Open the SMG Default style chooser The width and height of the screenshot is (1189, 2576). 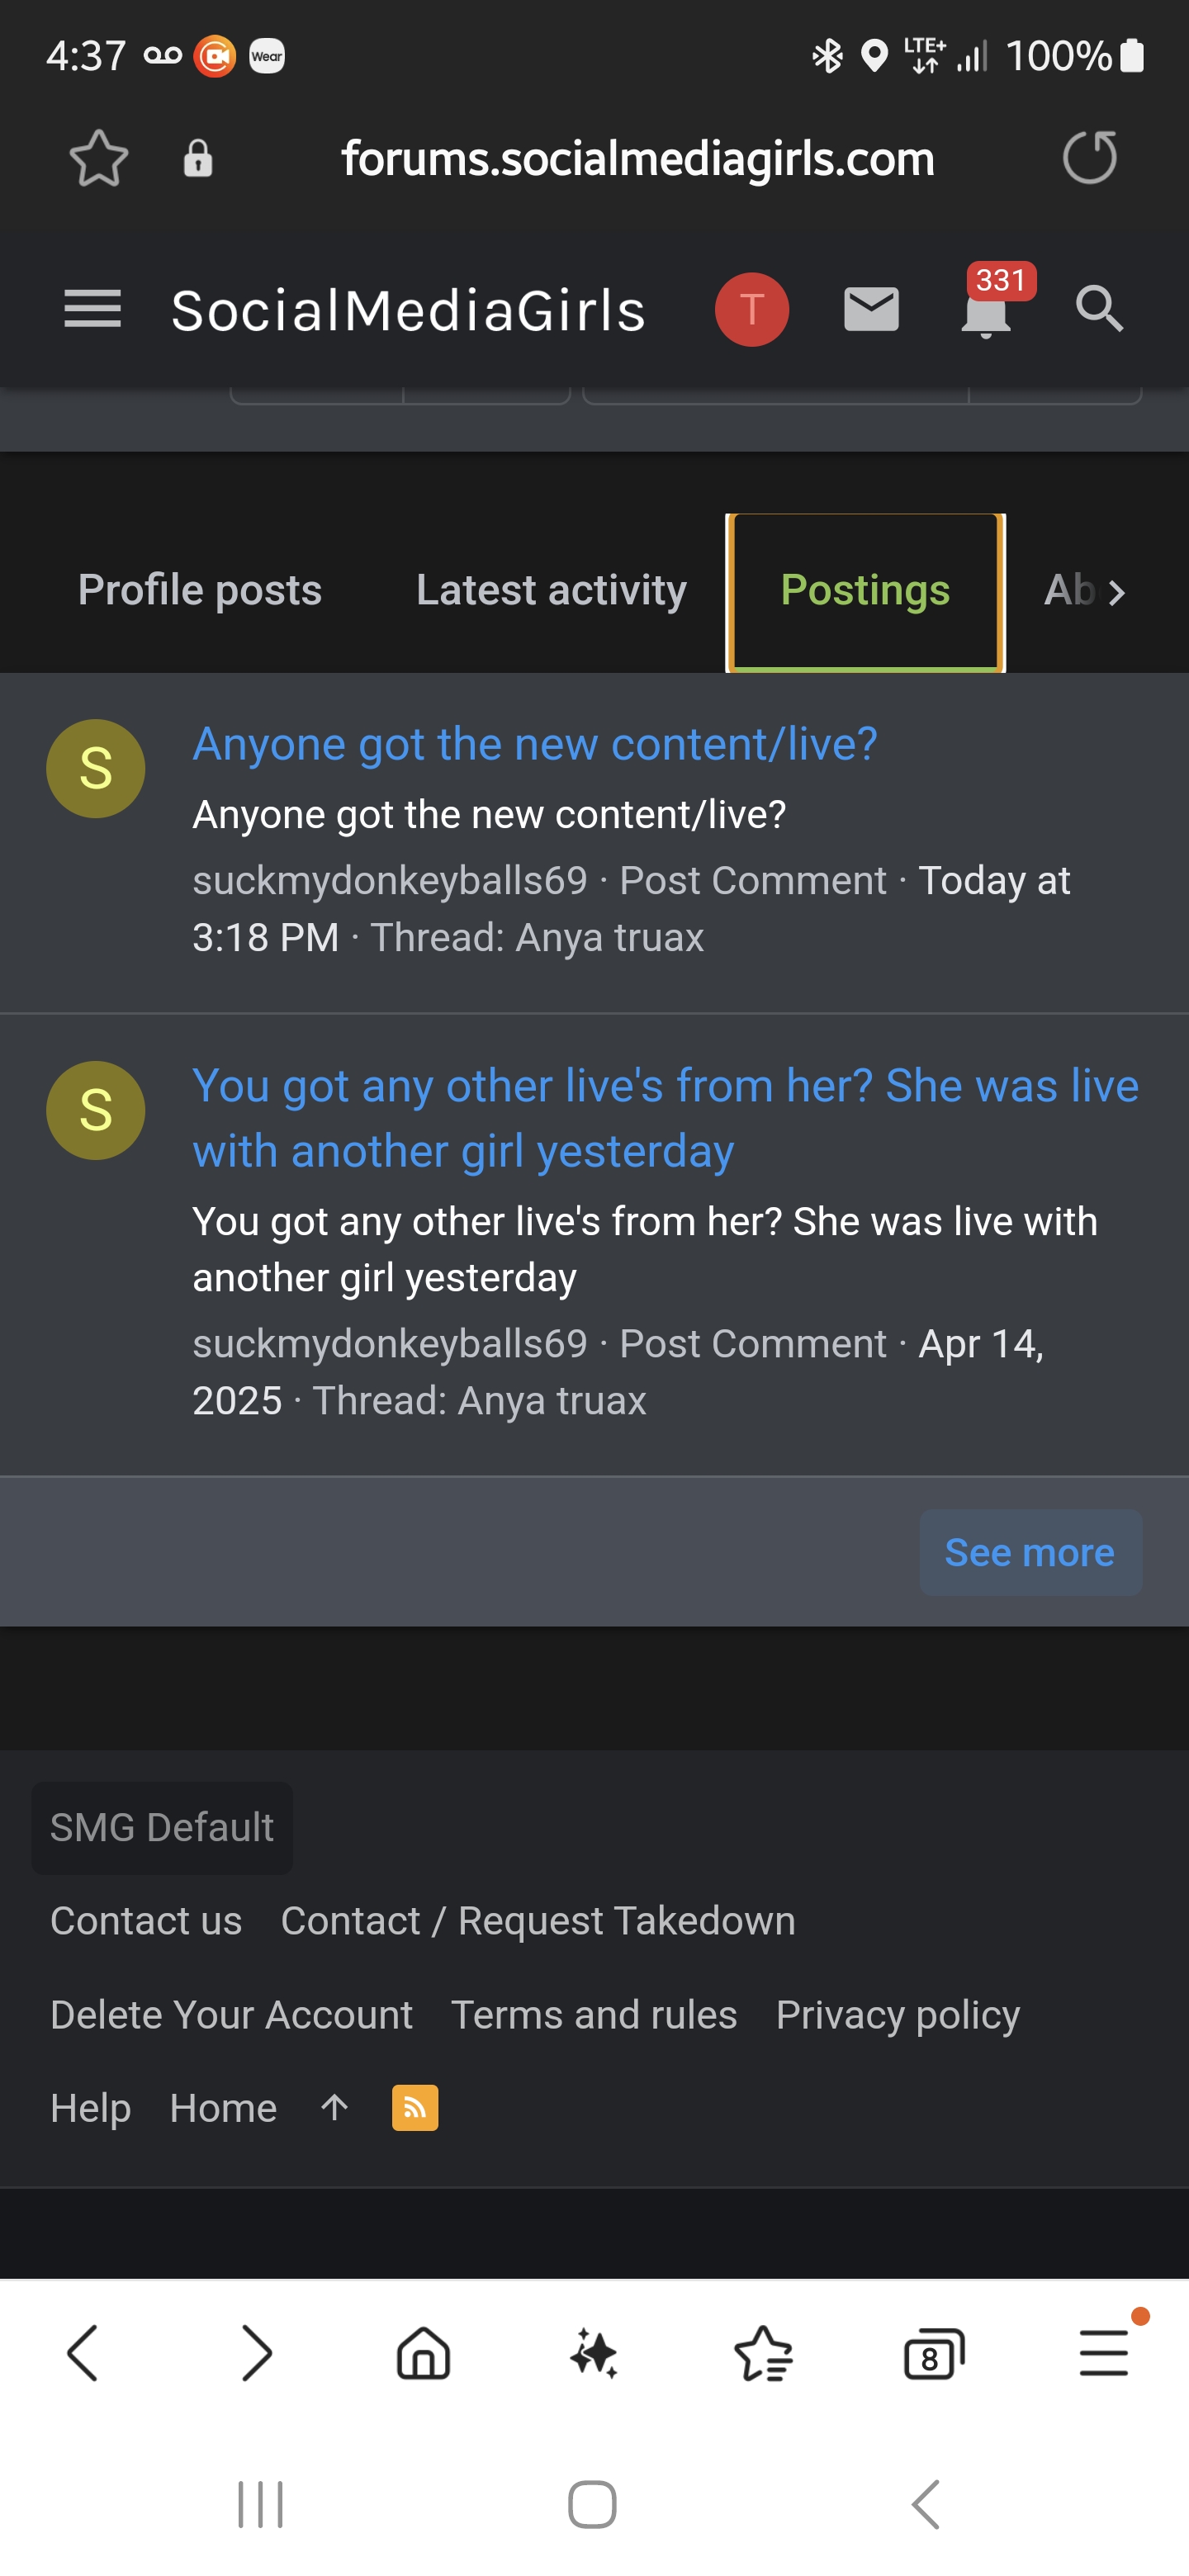(x=162, y=1827)
